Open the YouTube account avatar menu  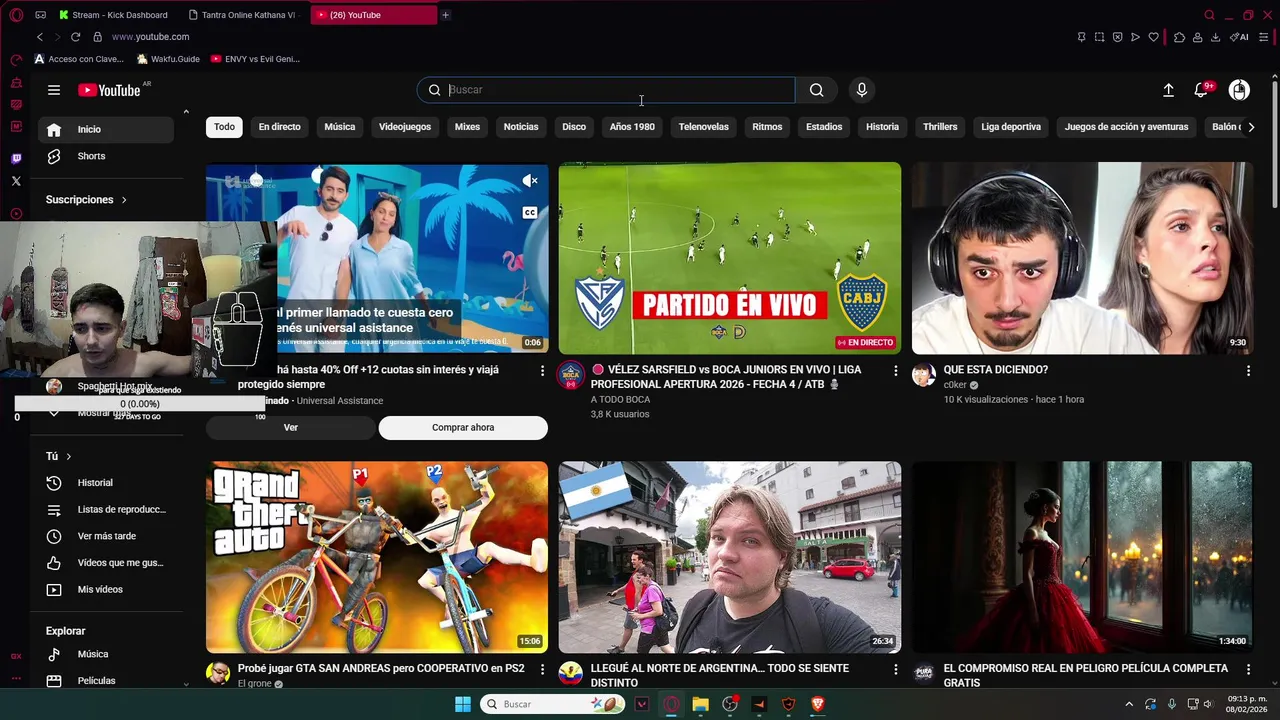(x=1239, y=90)
